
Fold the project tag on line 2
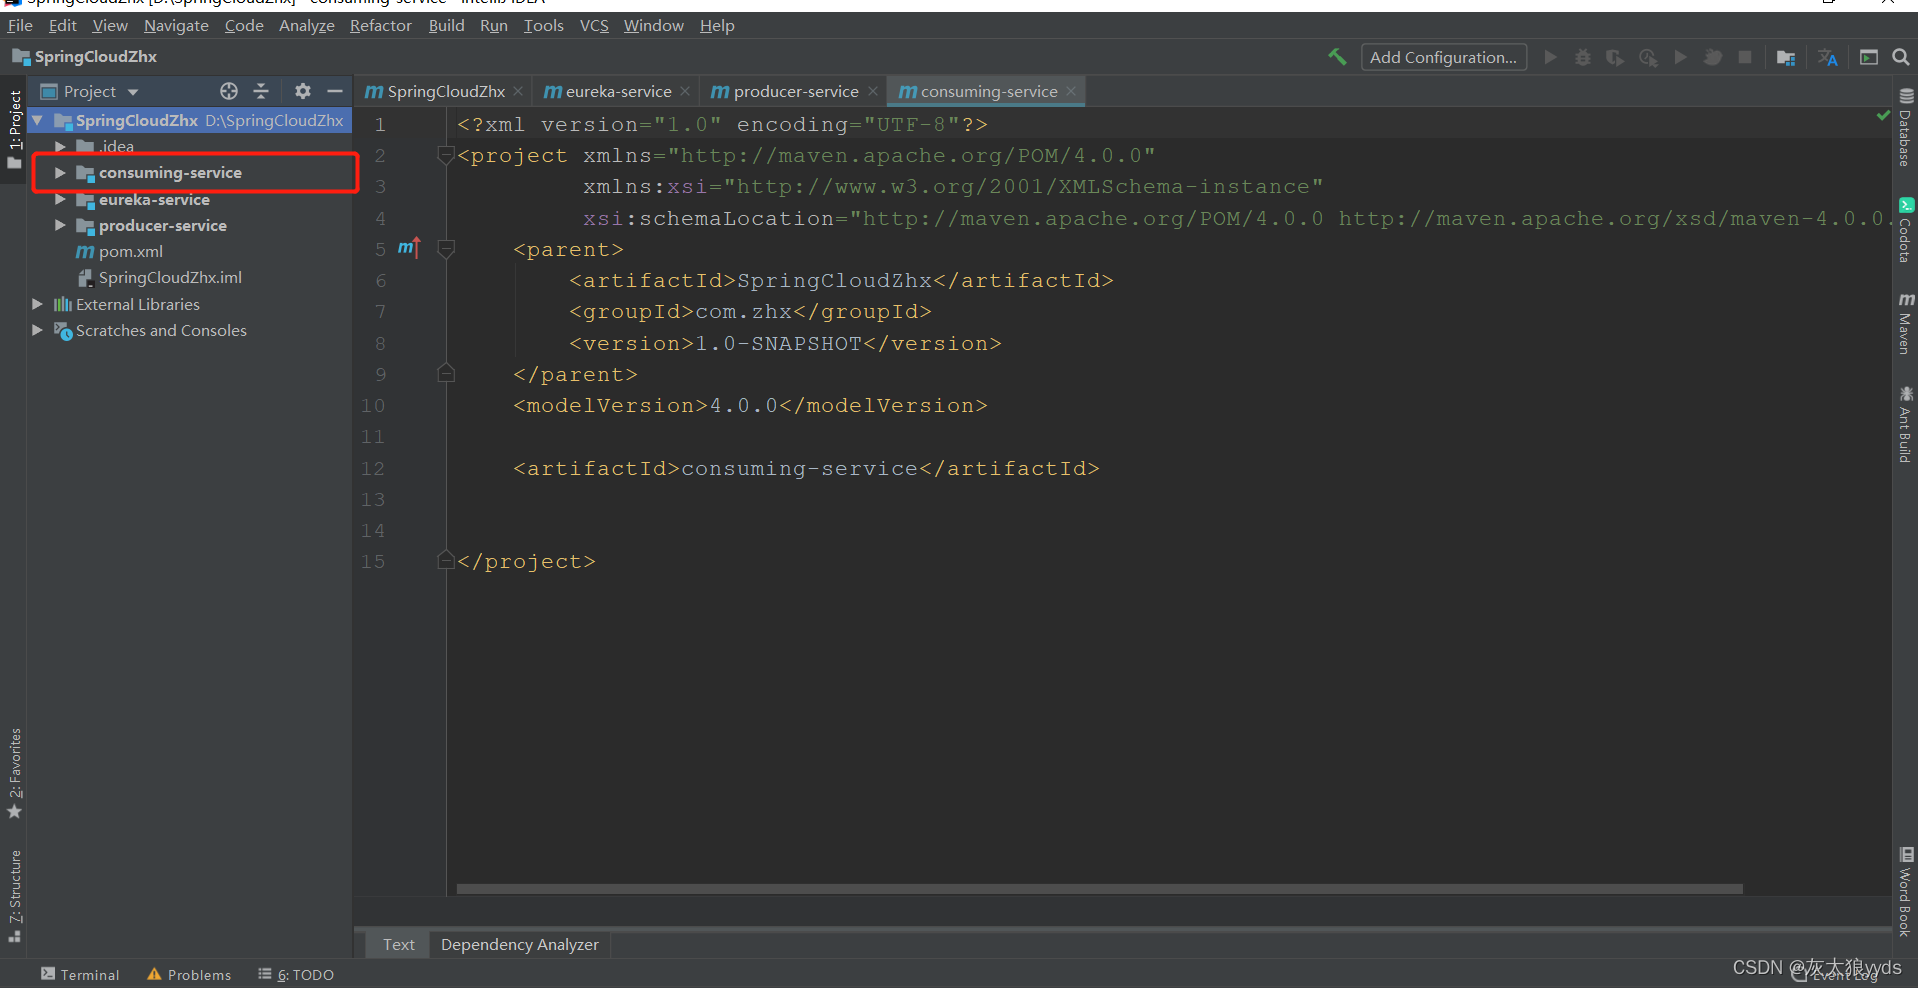tap(446, 155)
